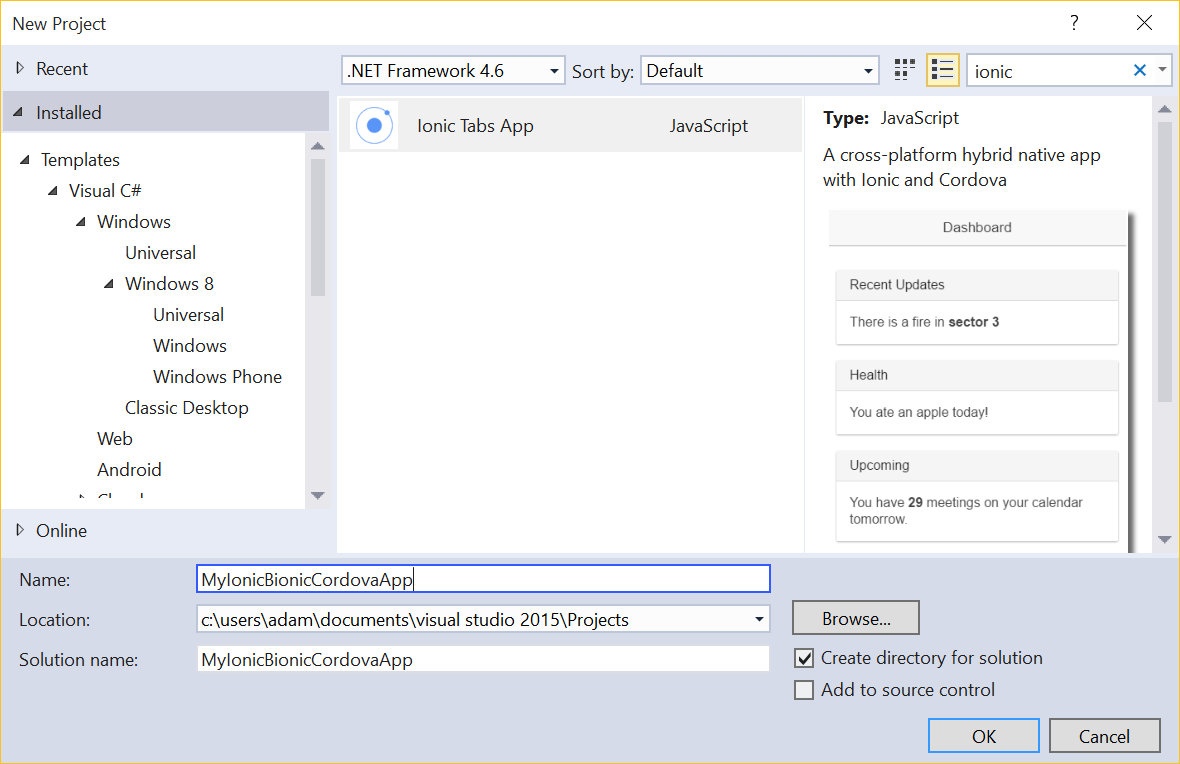Collapse the Installed section
The height and width of the screenshot is (764, 1180).
[x=19, y=112]
